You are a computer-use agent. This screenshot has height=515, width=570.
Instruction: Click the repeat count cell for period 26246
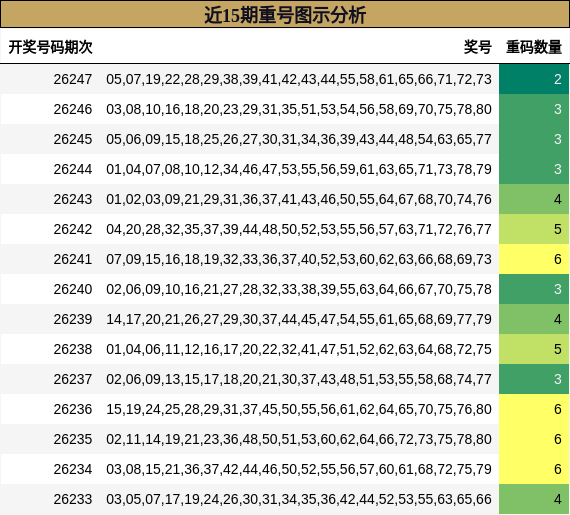pyautogui.click(x=534, y=109)
